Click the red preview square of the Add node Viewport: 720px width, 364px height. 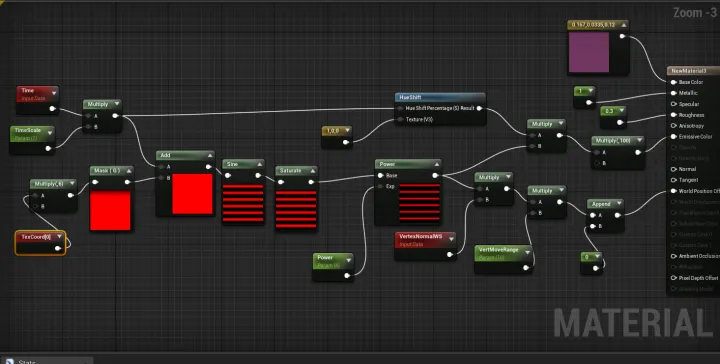pyautogui.click(x=192, y=194)
